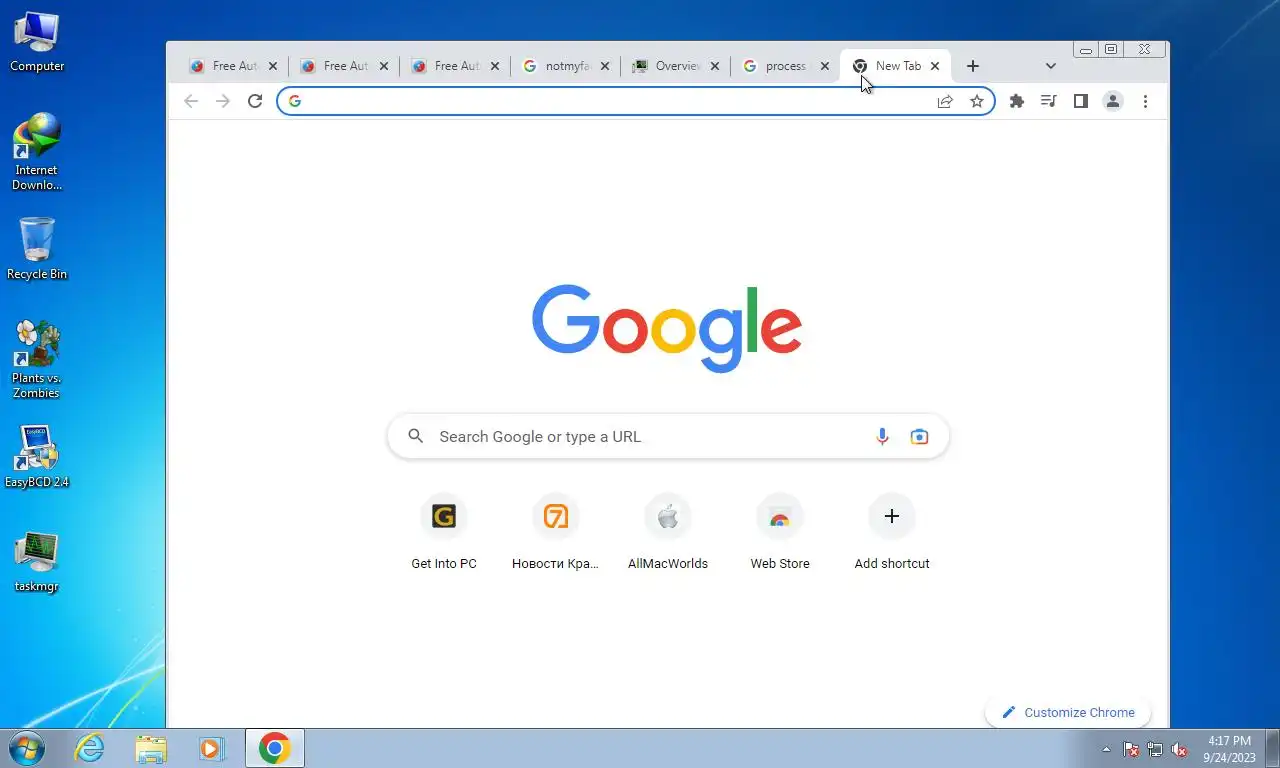The height and width of the screenshot is (768, 1280).
Task: Open the Windows Start menu
Action: point(27,748)
